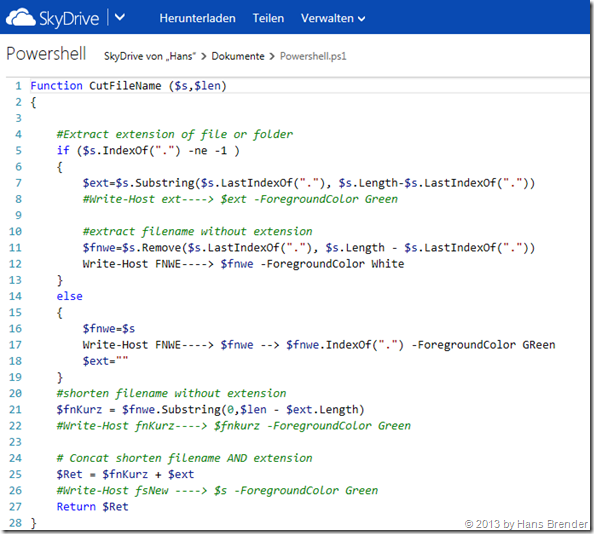This screenshot has height=534, width=594.
Task: Click line 25 '$Ret = $fnKurz + $ext'
Action: coord(125,475)
